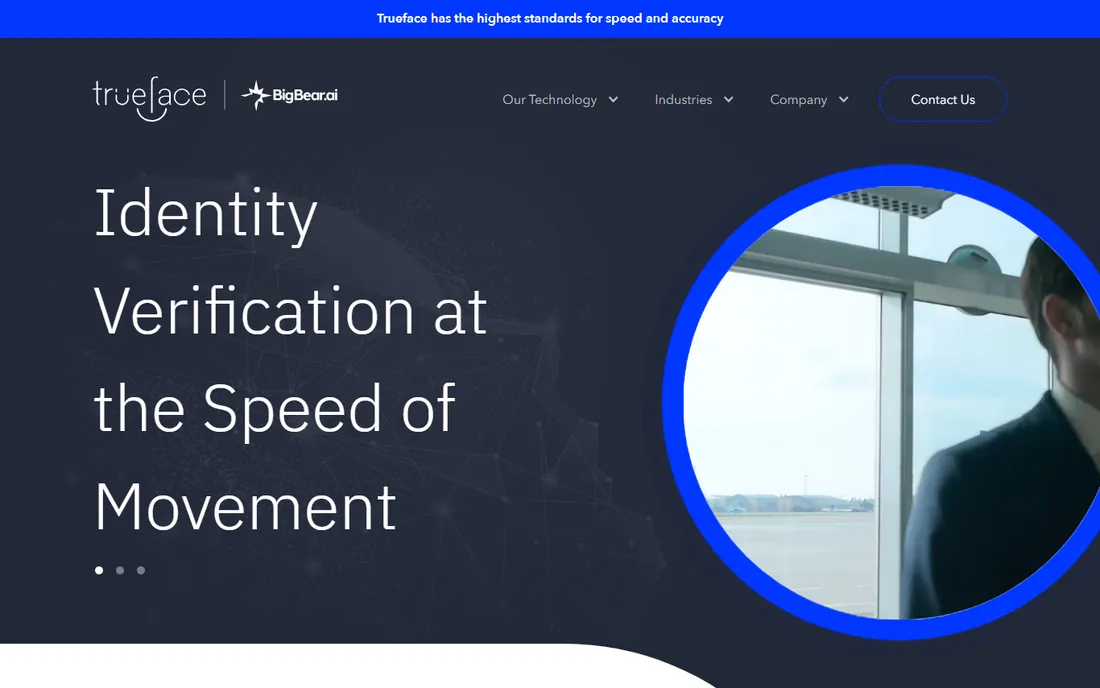This screenshot has height=688, width=1100.
Task: Open the Company menu
Action: 798,100
